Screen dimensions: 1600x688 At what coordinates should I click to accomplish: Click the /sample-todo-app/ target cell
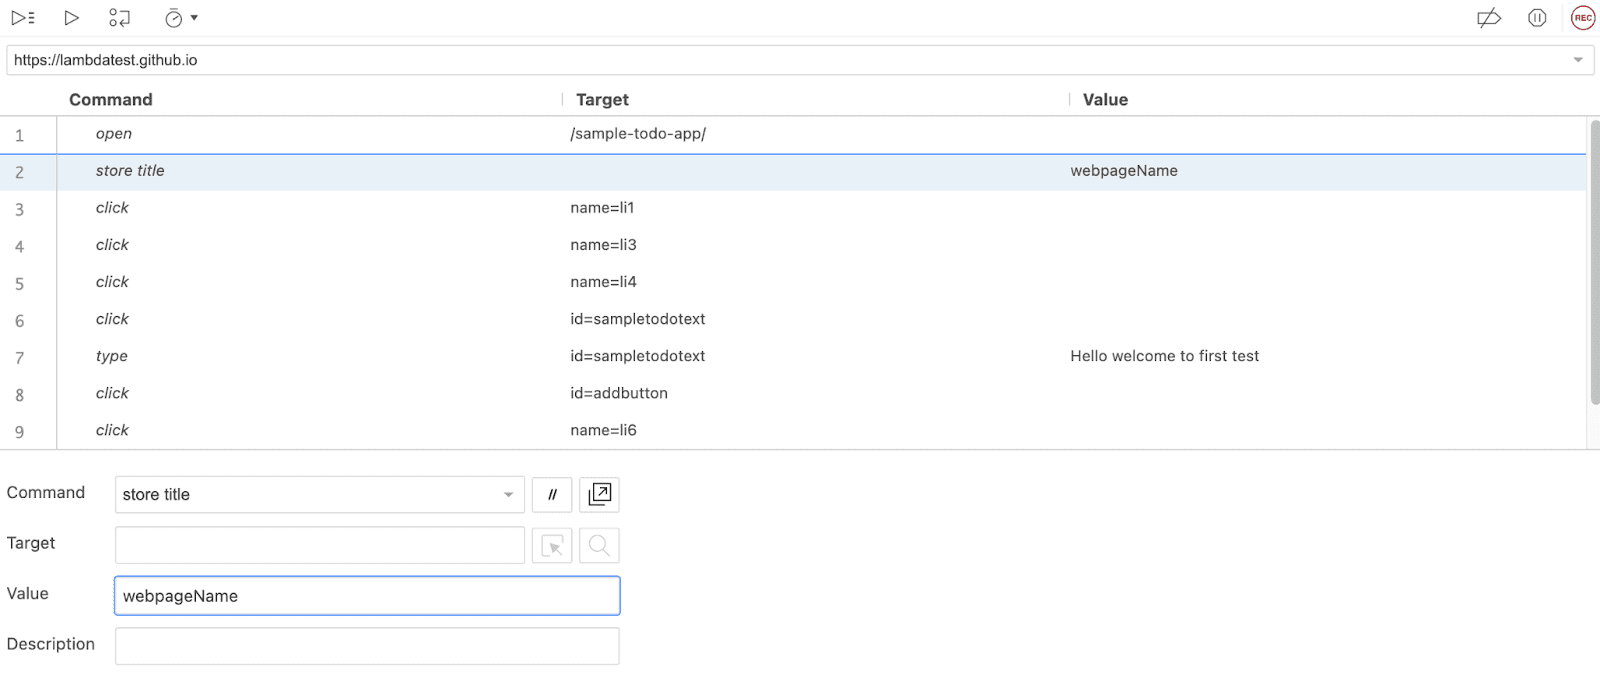click(638, 134)
